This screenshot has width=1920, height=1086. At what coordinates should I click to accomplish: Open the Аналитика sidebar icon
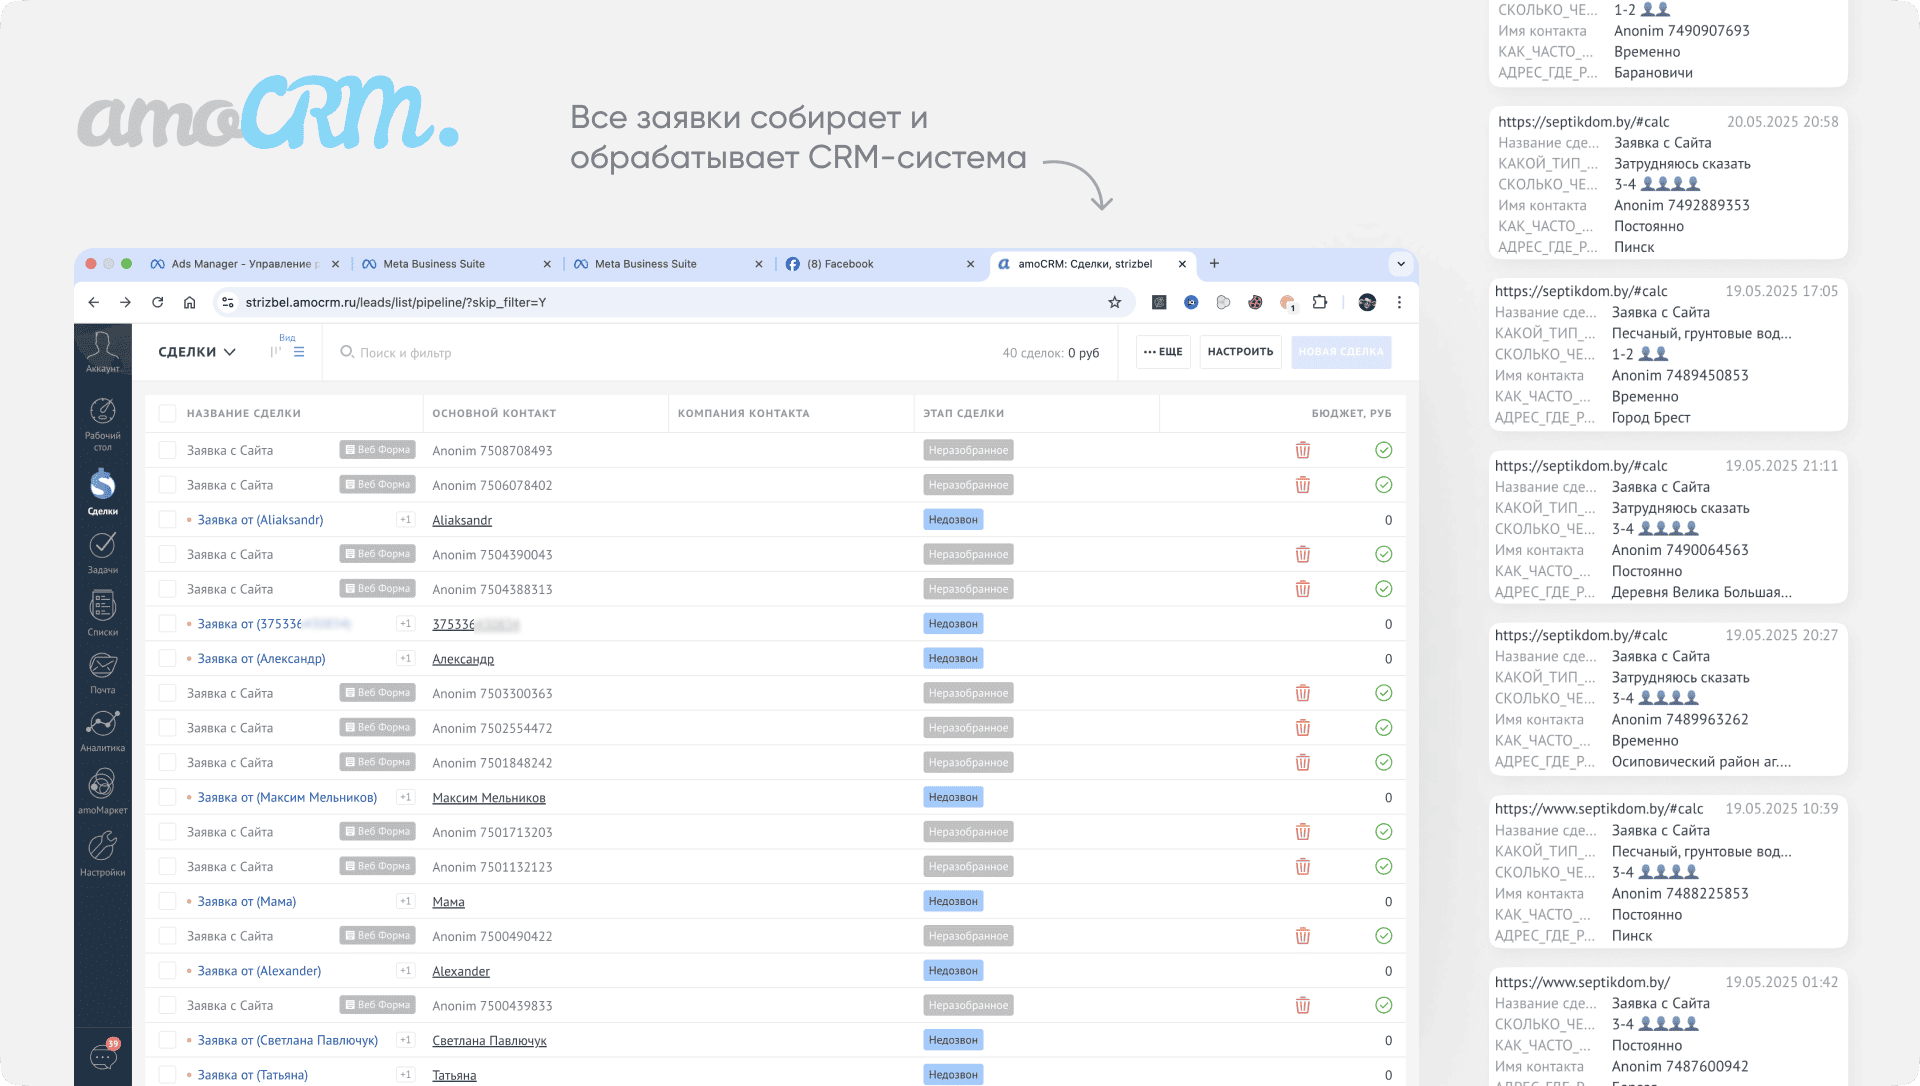102,730
